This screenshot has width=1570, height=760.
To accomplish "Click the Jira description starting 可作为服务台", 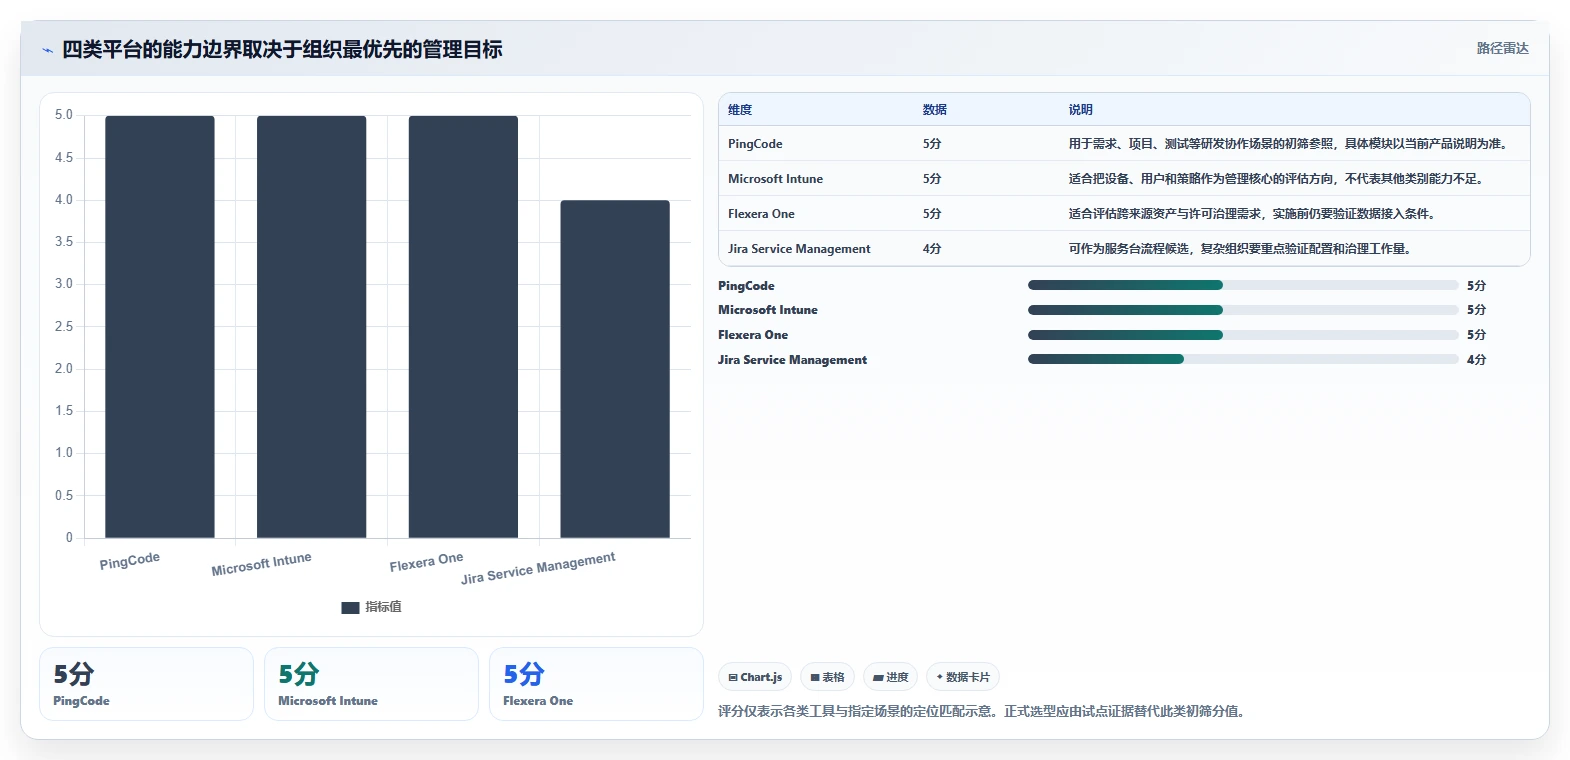I will pos(1240,249).
